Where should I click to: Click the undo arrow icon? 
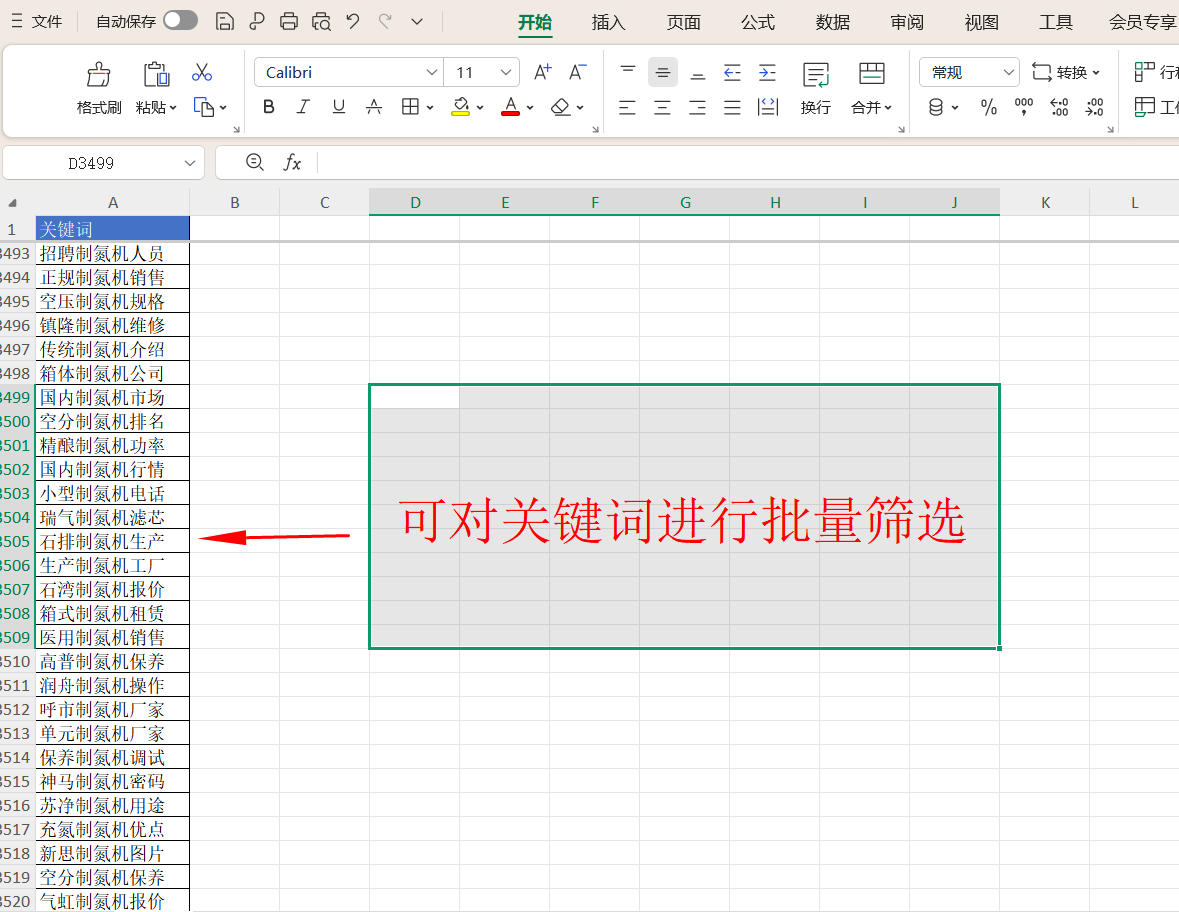coord(353,21)
